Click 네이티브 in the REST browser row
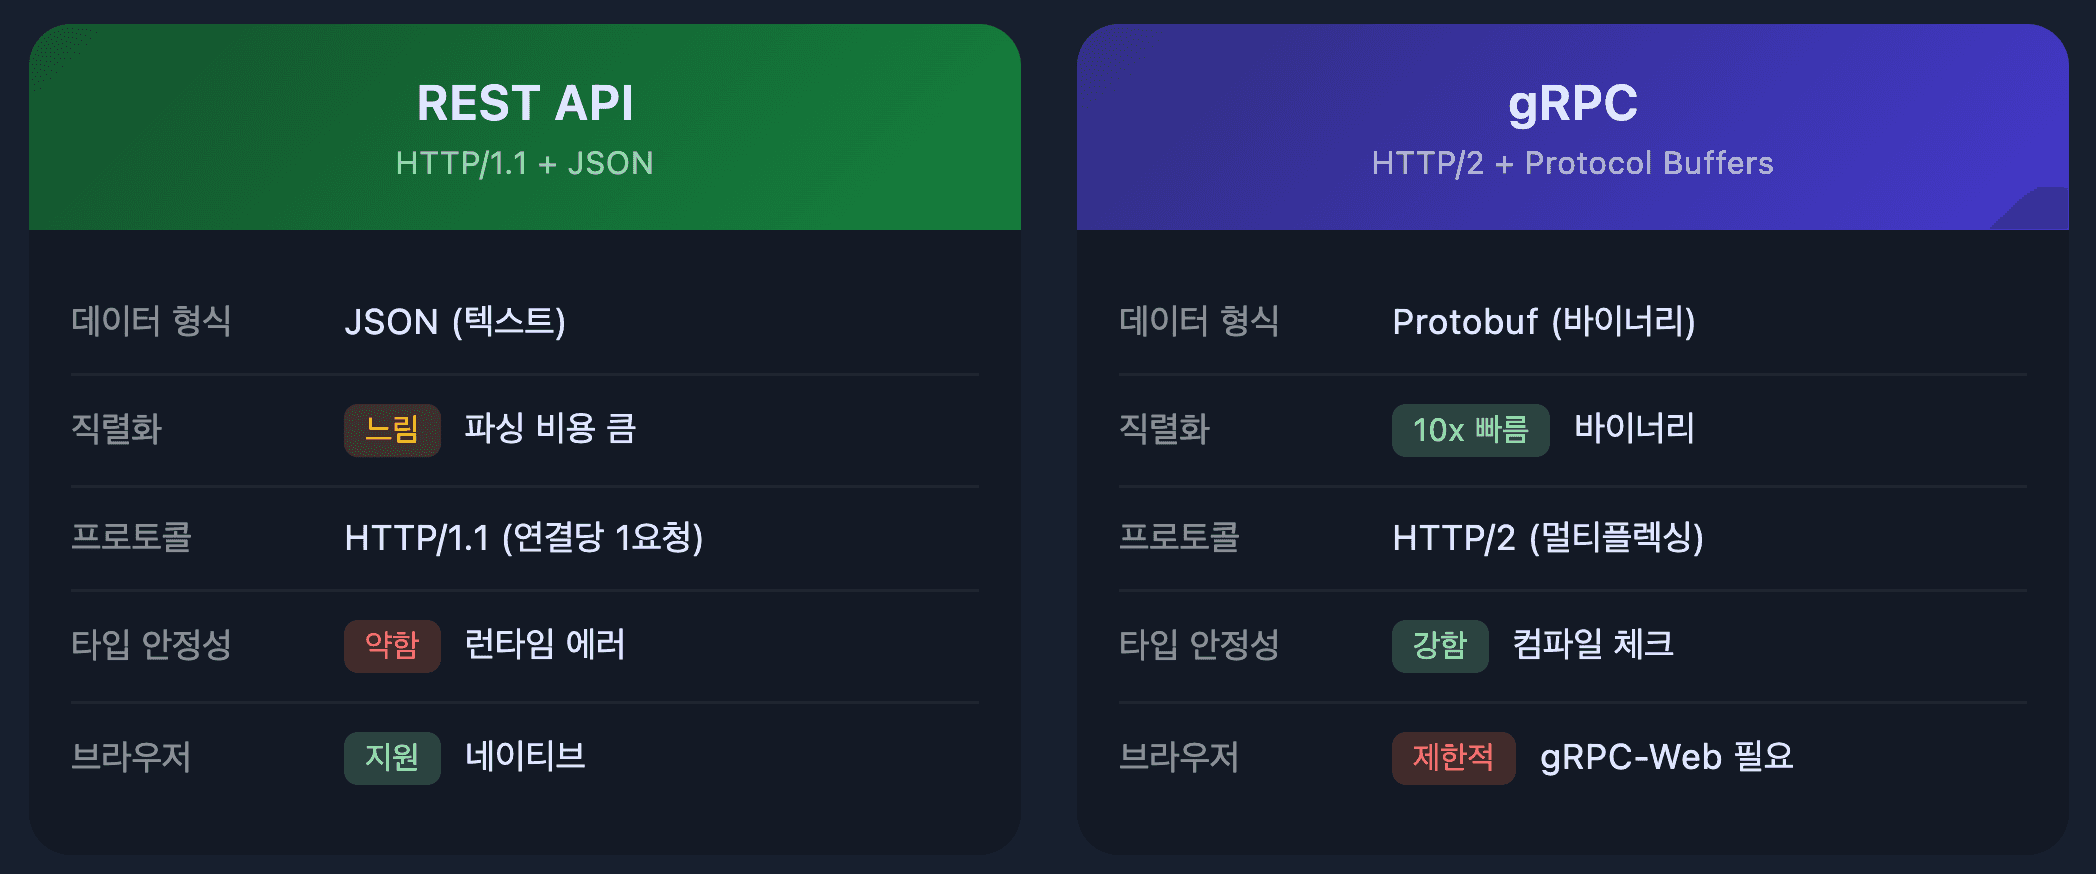The width and height of the screenshot is (2096, 874). (x=525, y=757)
